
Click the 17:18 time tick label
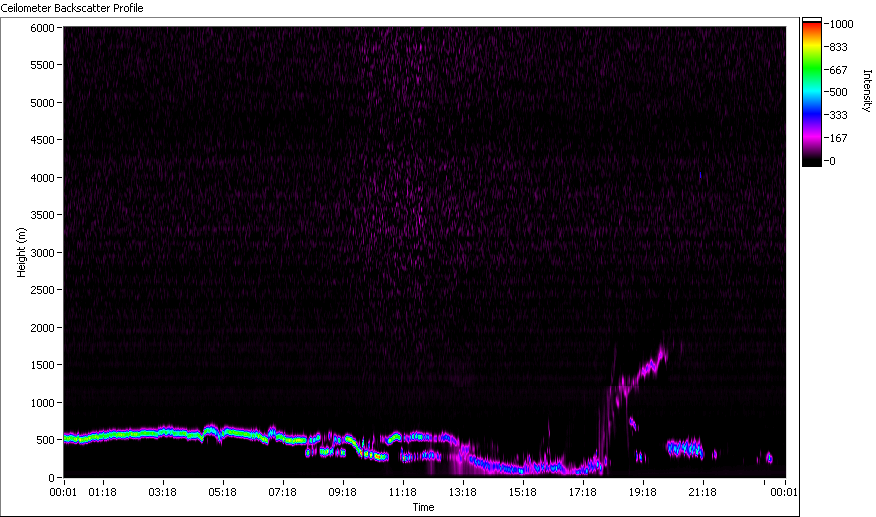(583, 492)
